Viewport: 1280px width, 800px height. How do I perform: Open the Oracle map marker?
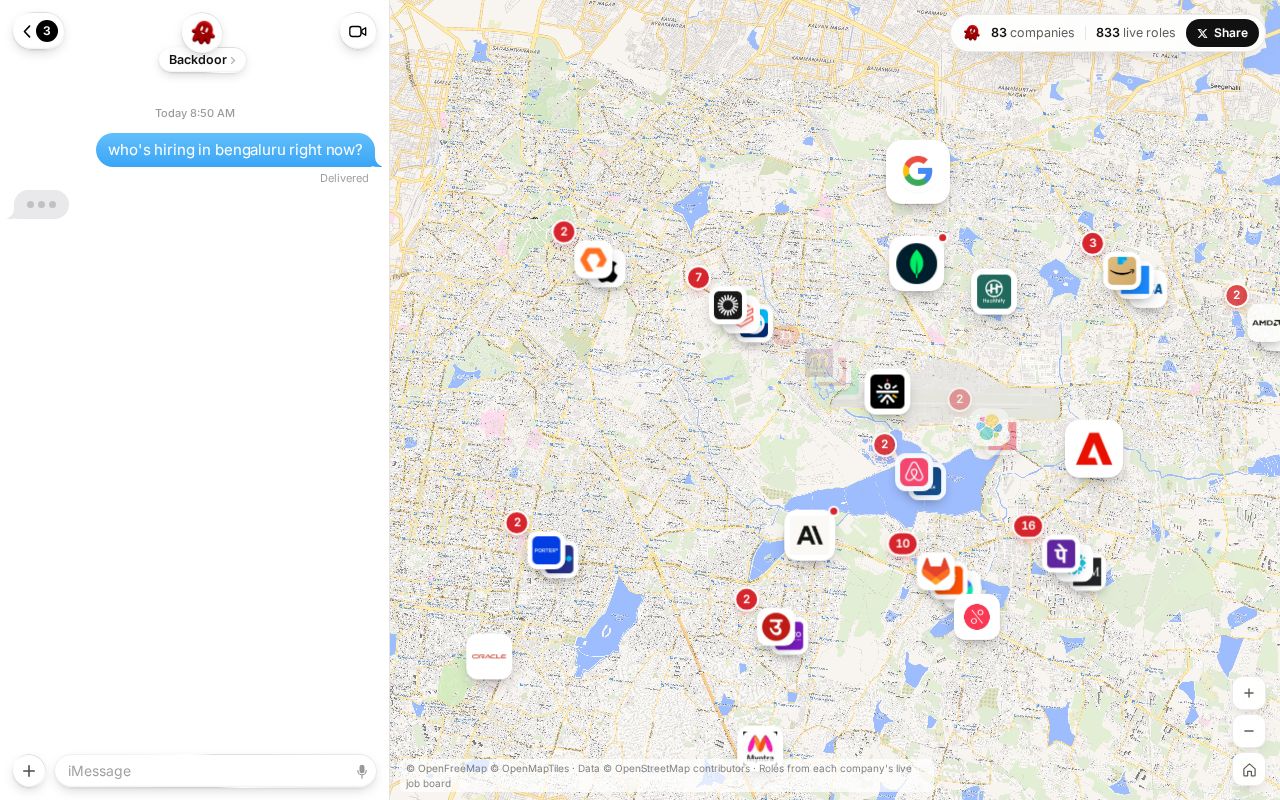tap(489, 657)
